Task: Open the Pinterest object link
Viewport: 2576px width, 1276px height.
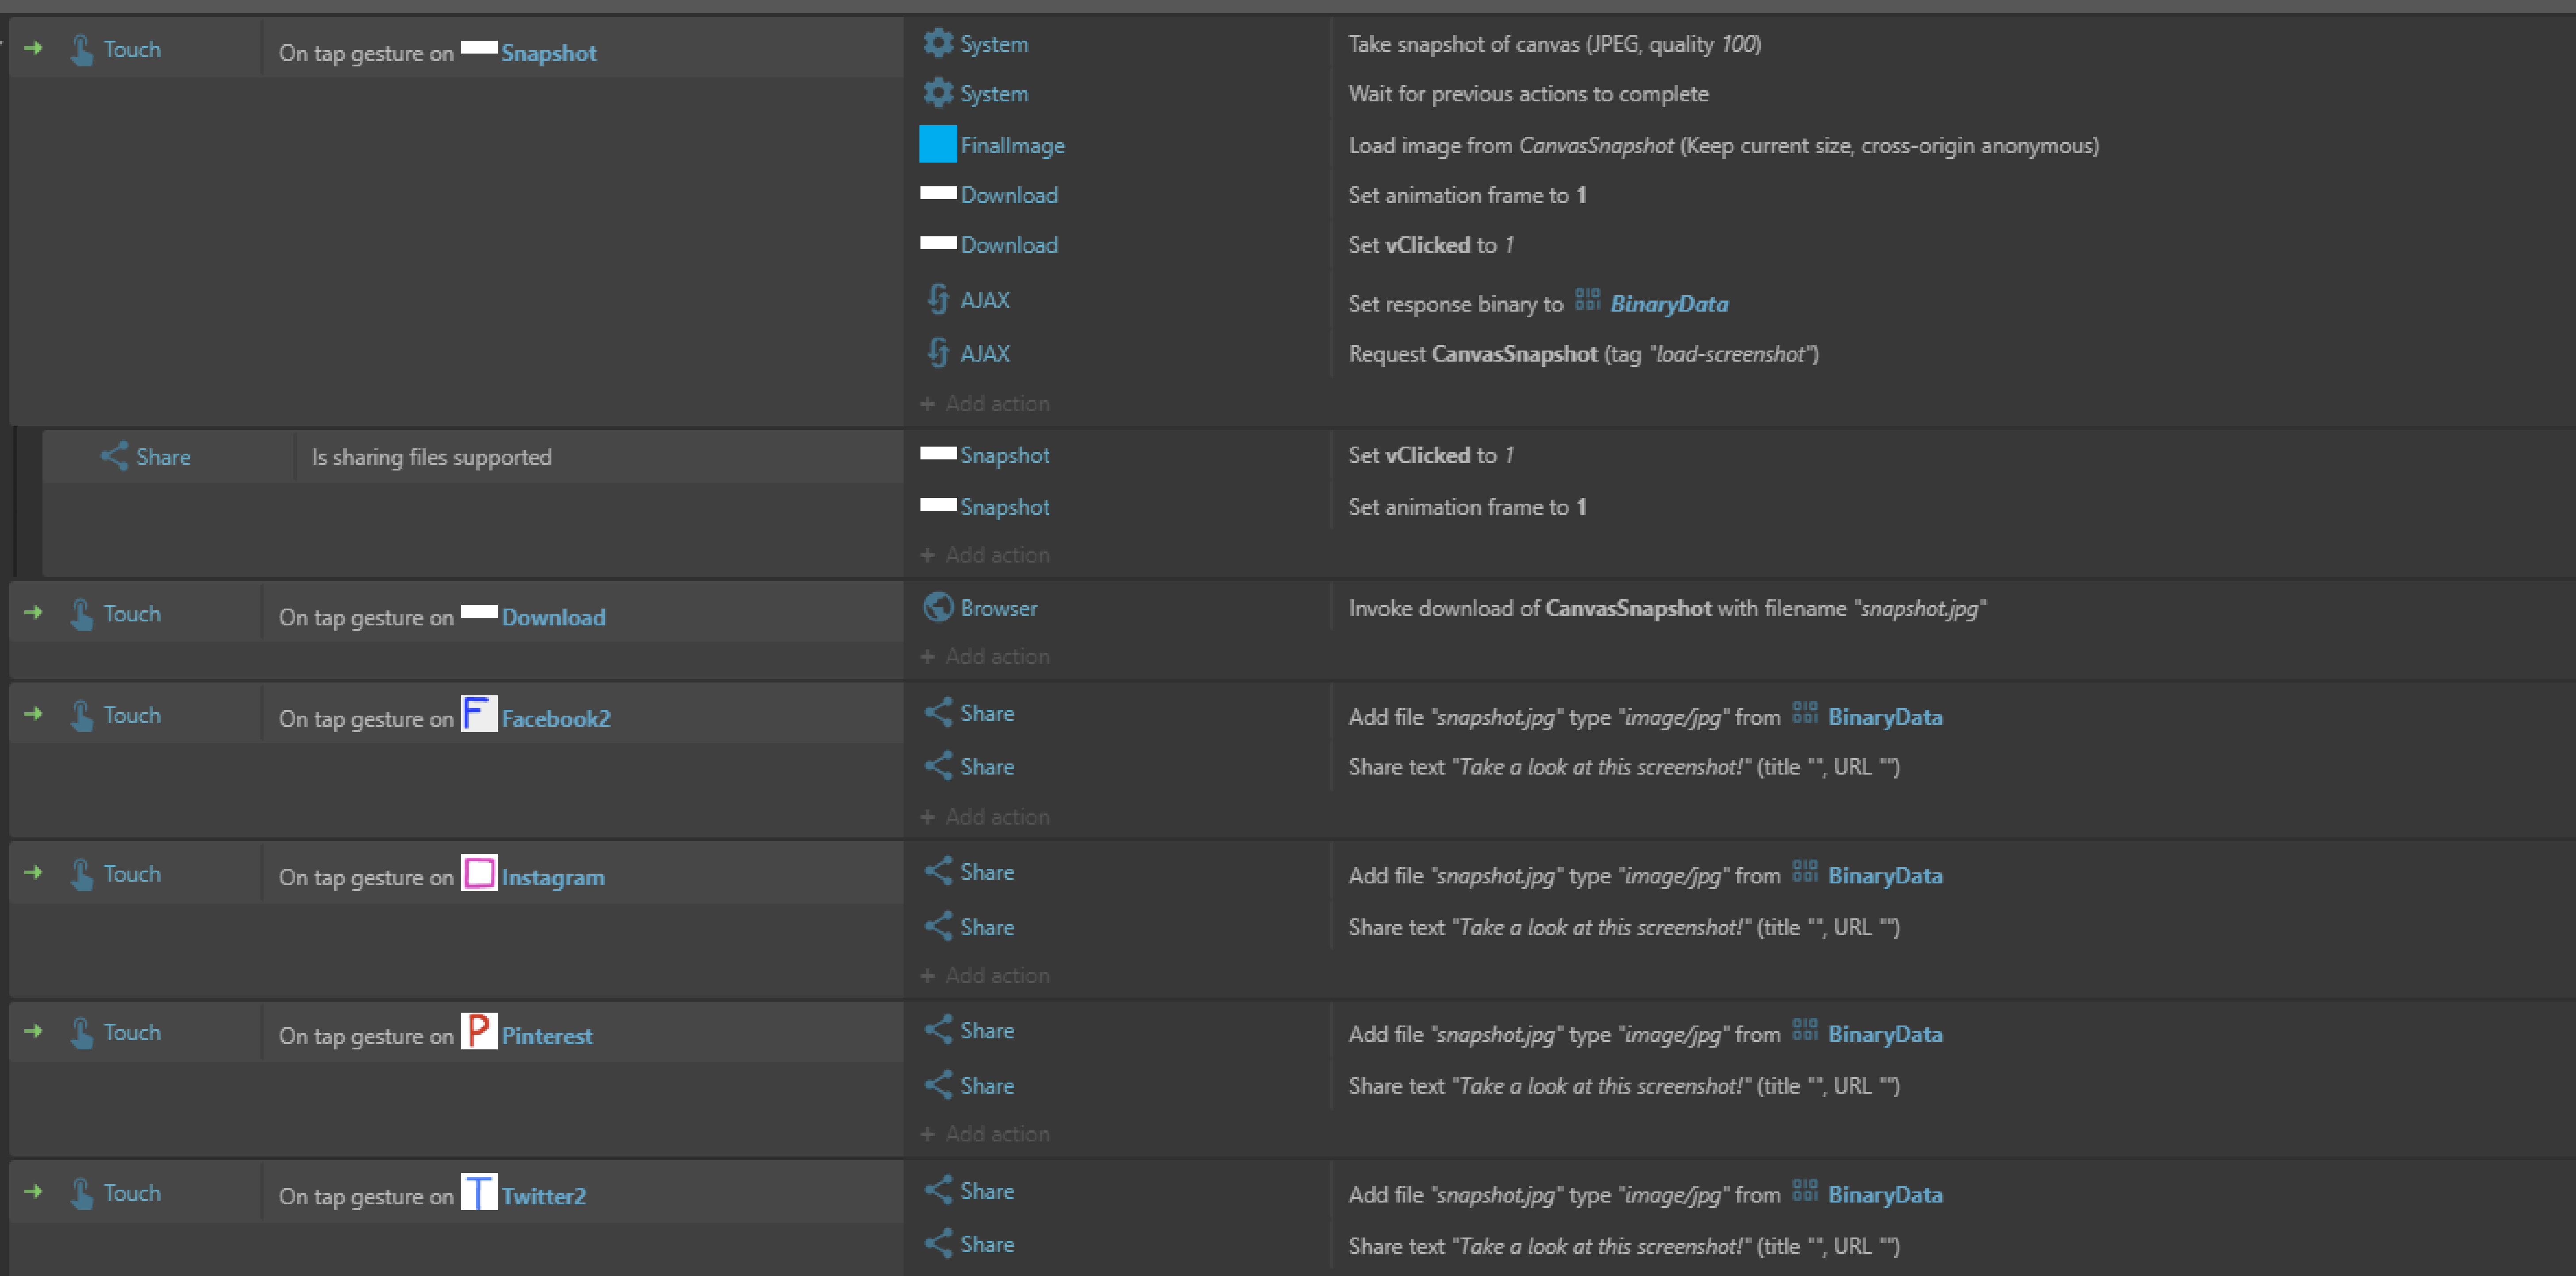Action: [547, 1036]
